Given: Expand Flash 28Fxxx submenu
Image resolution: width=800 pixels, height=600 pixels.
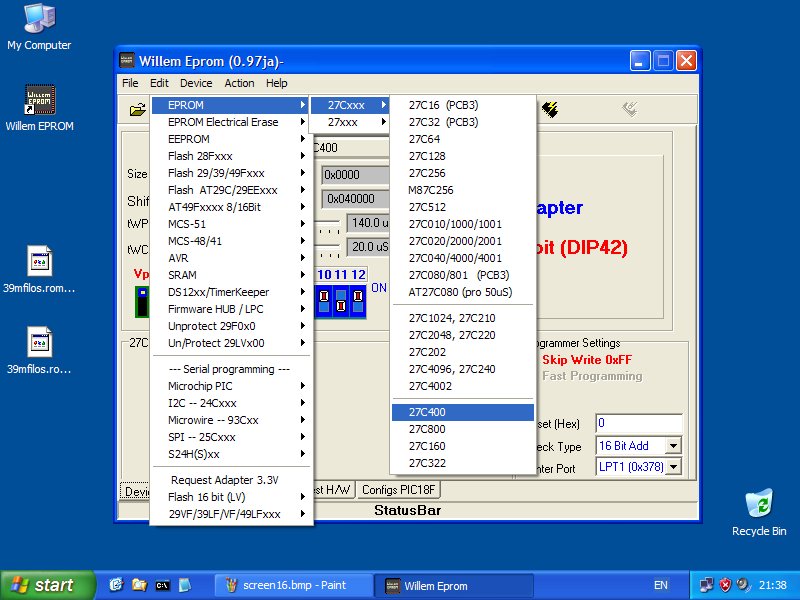Looking at the screenshot, I should pyautogui.click(x=232, y=156).
